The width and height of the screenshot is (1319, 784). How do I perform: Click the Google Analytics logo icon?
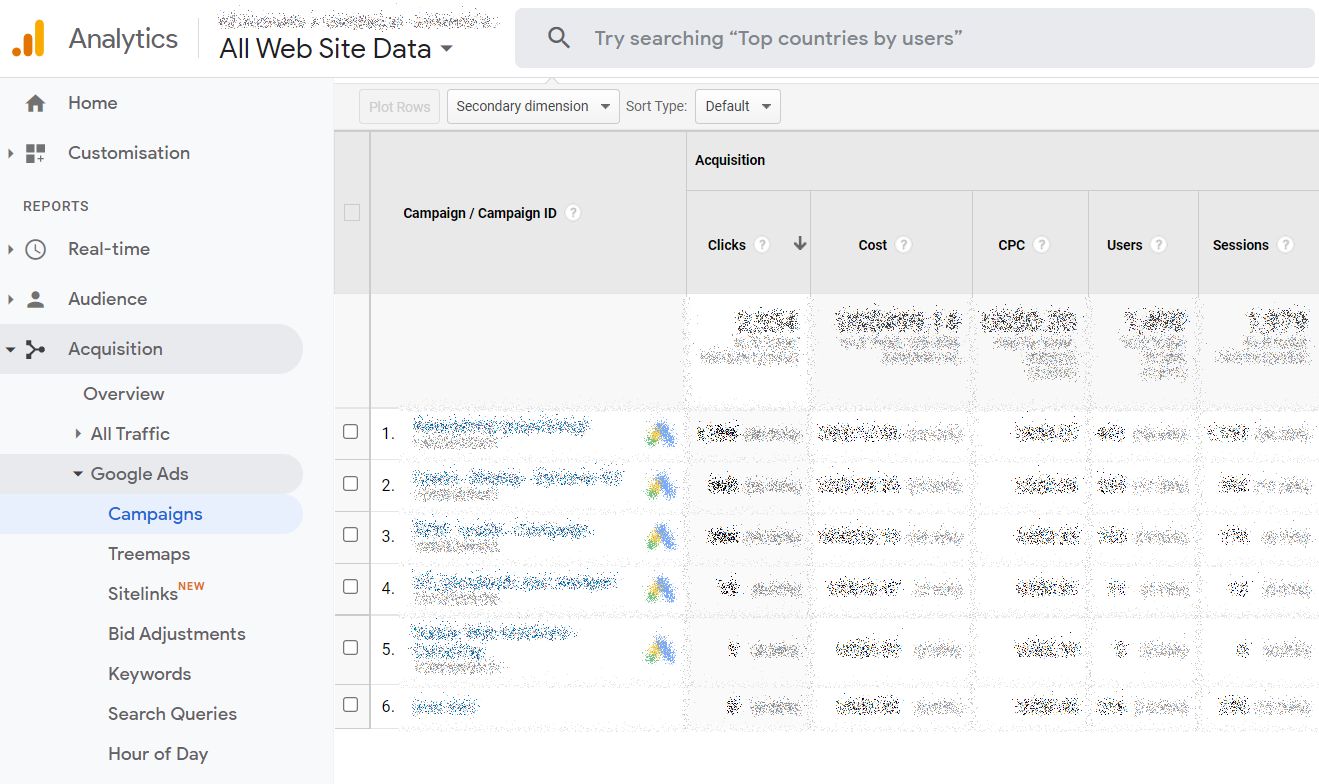(29, 37)
